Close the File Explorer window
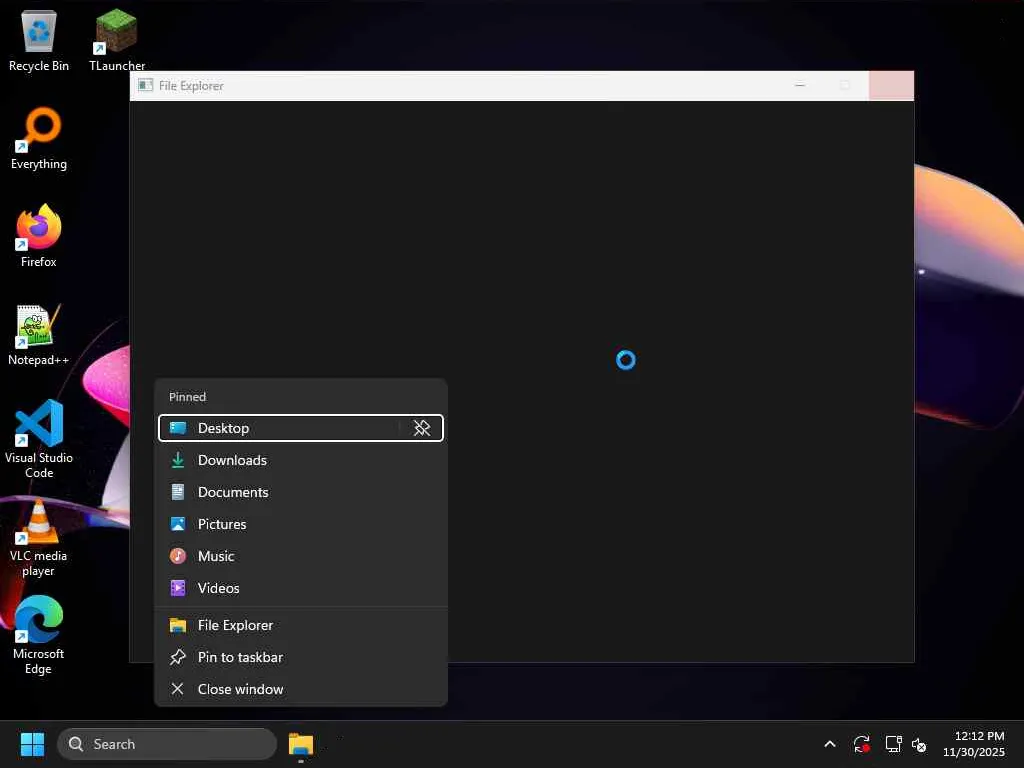Screen dimensions: 1024x768 pos(891,86)
